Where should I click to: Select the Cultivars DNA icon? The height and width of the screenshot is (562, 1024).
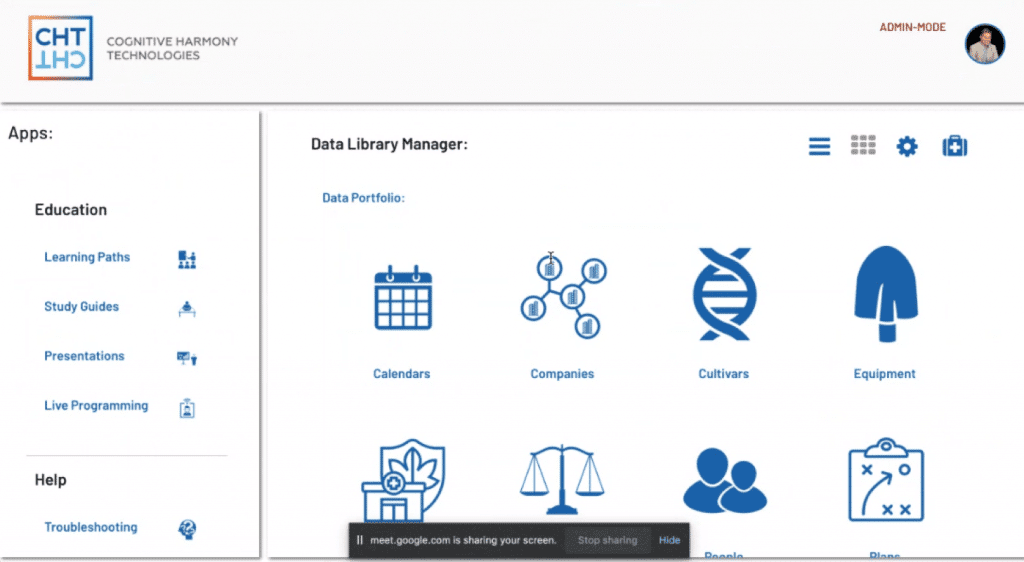[x=723, y=294]
